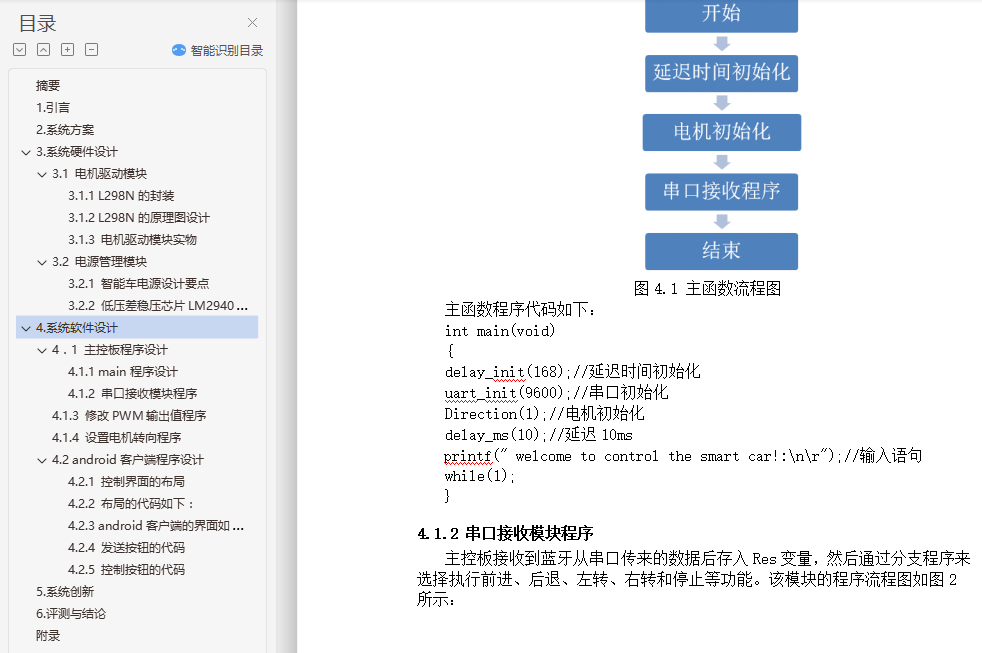Go to 4.2.4 发送按钮的代码
Image resolution: width=982 pixels, height=653 pixels.
coord(126,547)
